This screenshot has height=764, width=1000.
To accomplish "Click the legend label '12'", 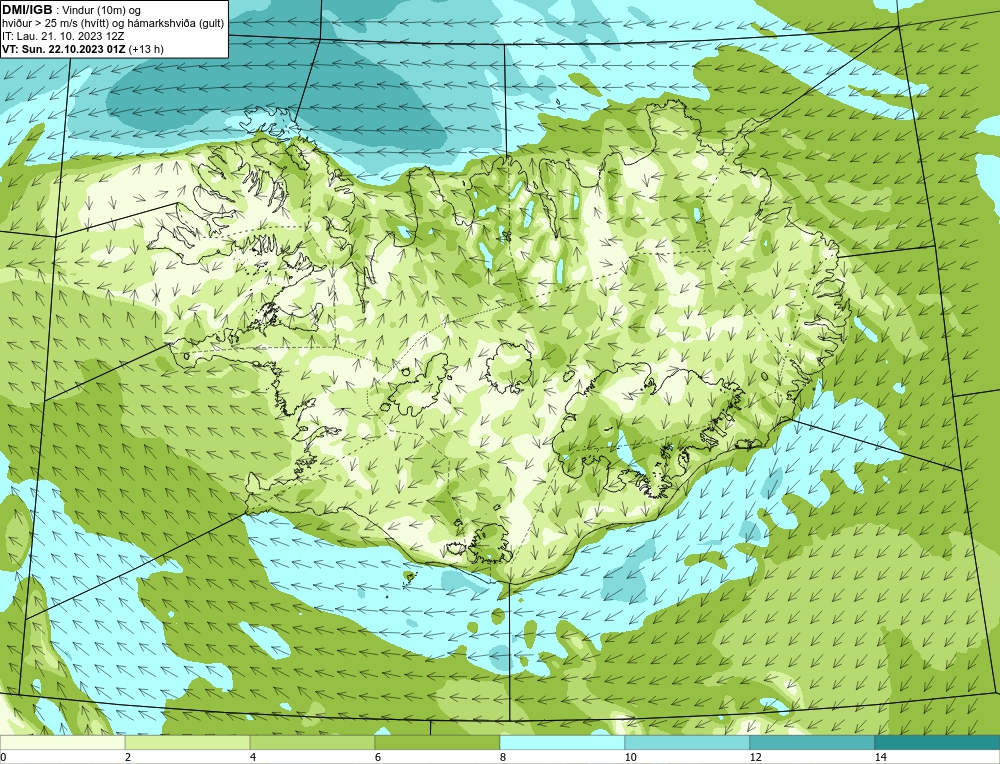I will 756,757.
